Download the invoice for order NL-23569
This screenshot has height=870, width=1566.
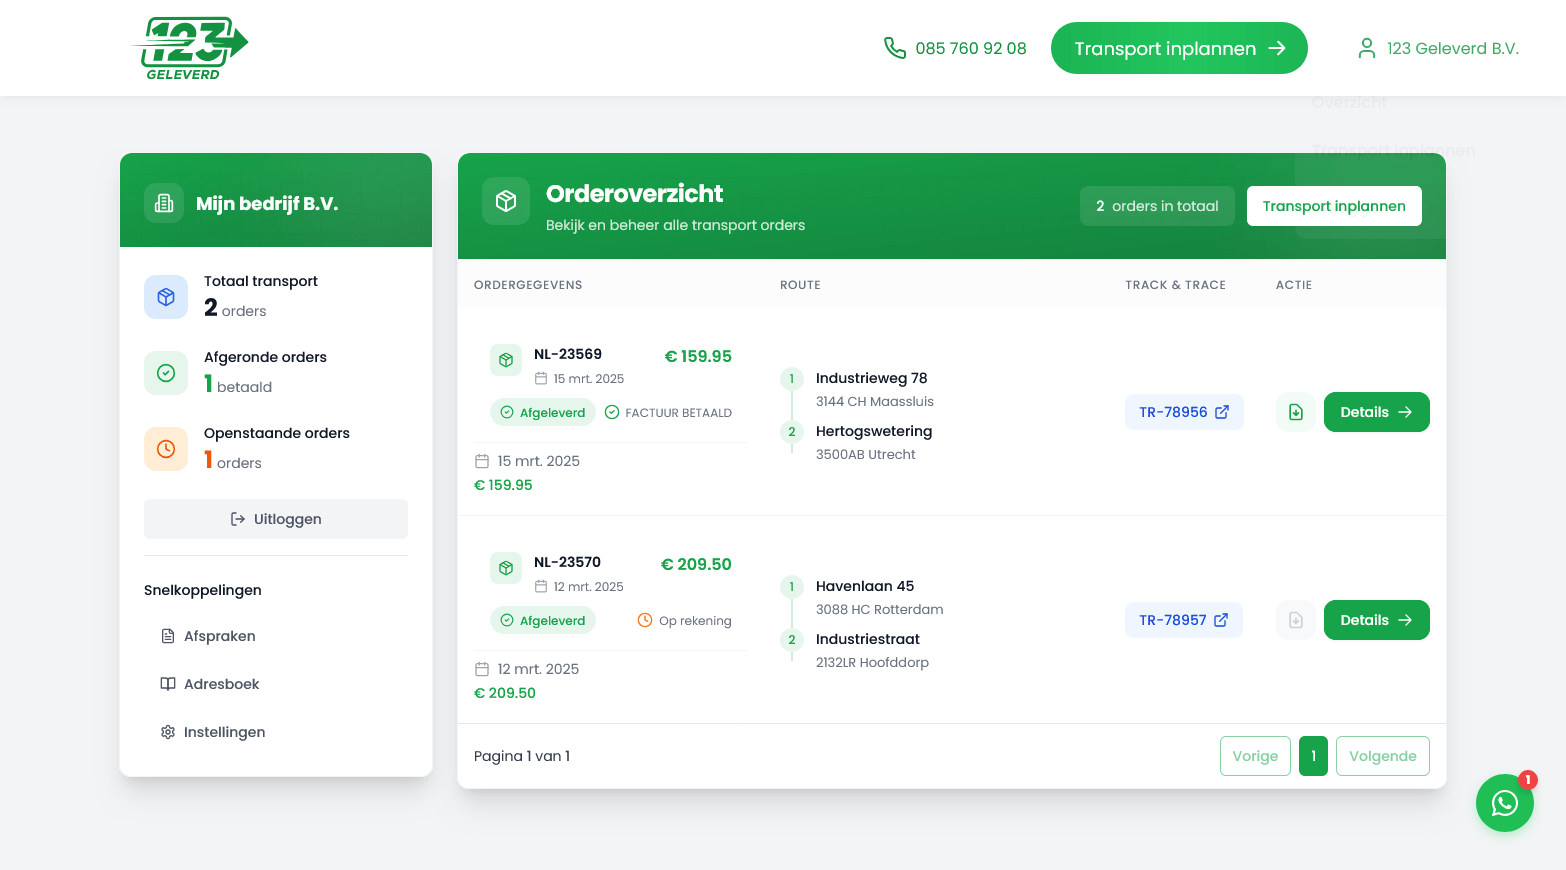pos(1296,412)
